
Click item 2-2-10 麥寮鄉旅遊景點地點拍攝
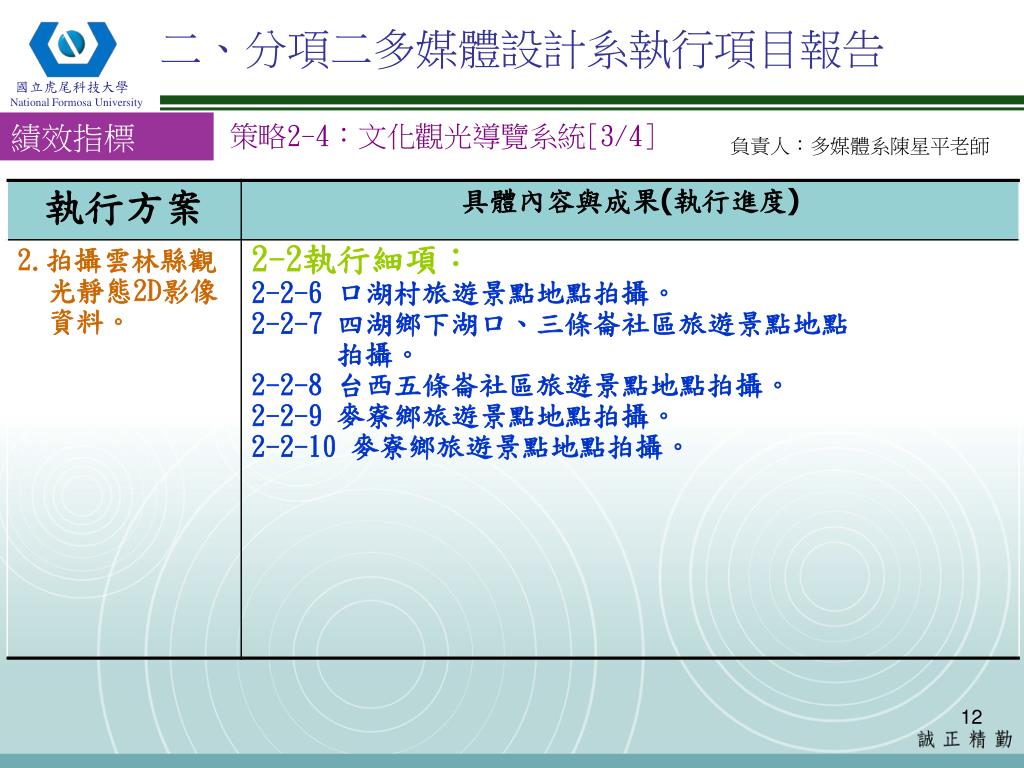tap(468, 447)
